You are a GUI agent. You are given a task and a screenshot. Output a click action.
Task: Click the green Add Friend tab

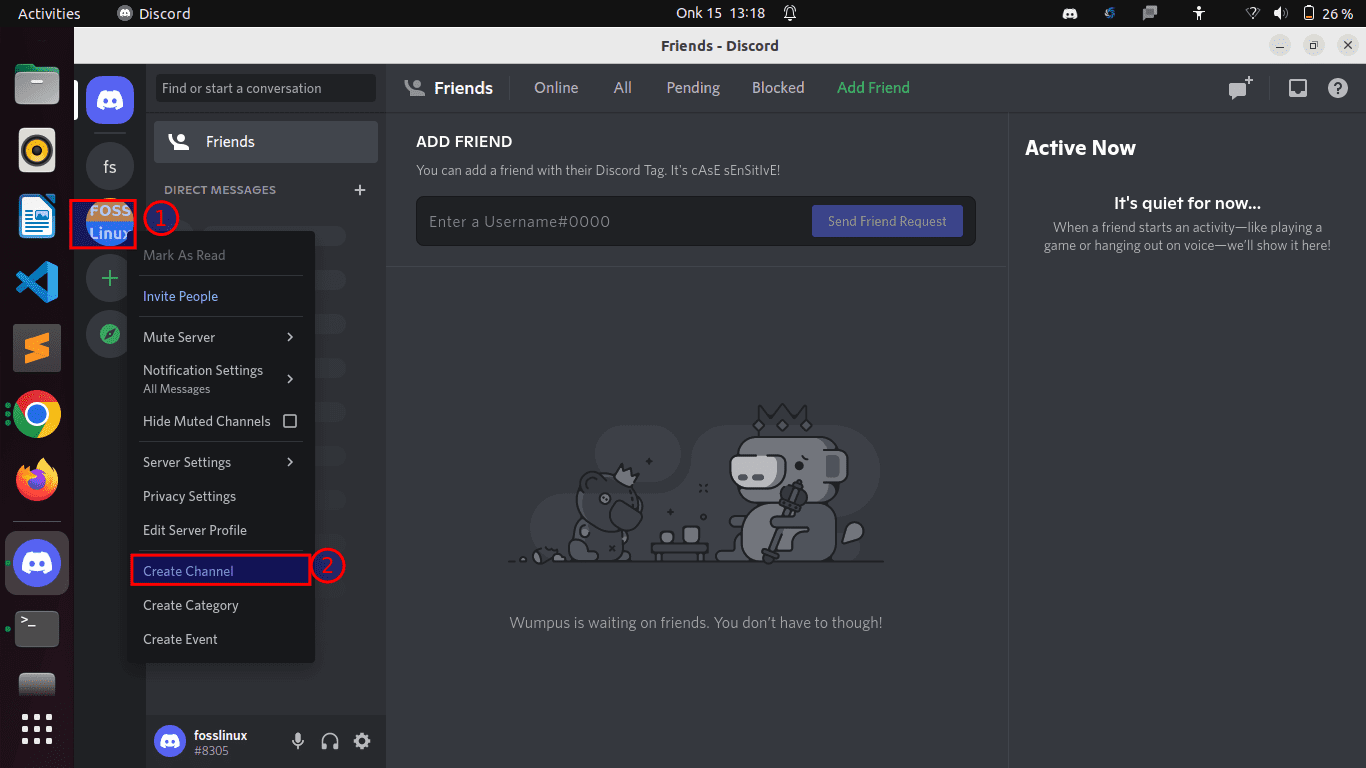coord(873,88)
